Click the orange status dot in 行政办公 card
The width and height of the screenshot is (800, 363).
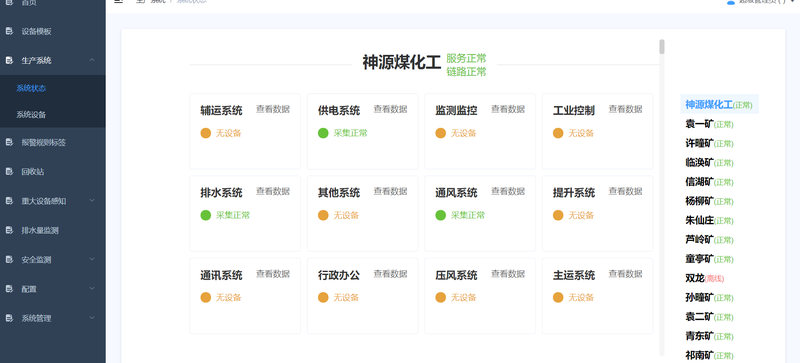[323, 297]
